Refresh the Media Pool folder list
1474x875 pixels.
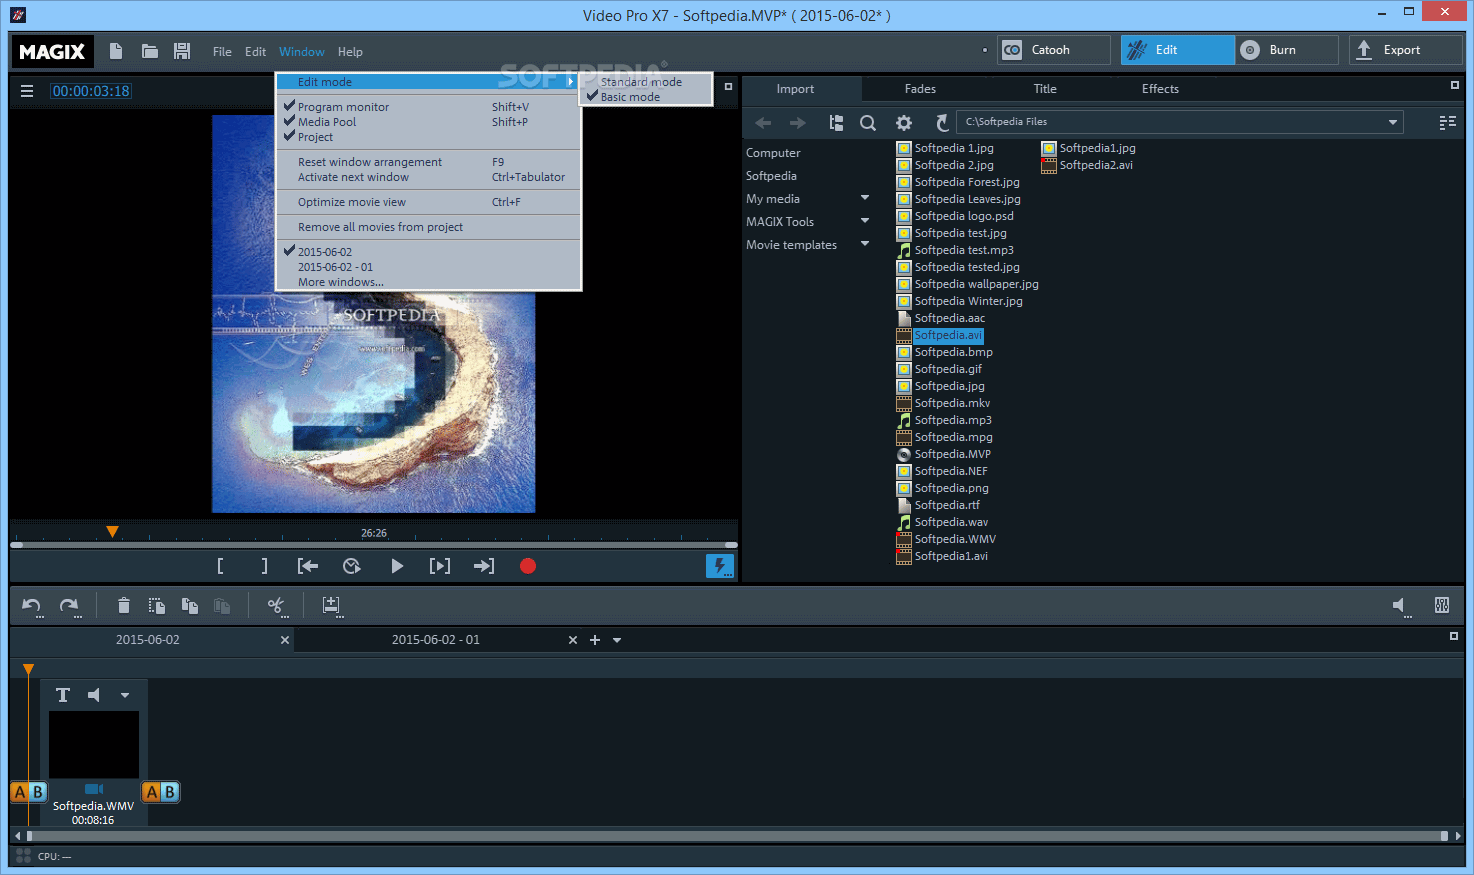[941, 123]
